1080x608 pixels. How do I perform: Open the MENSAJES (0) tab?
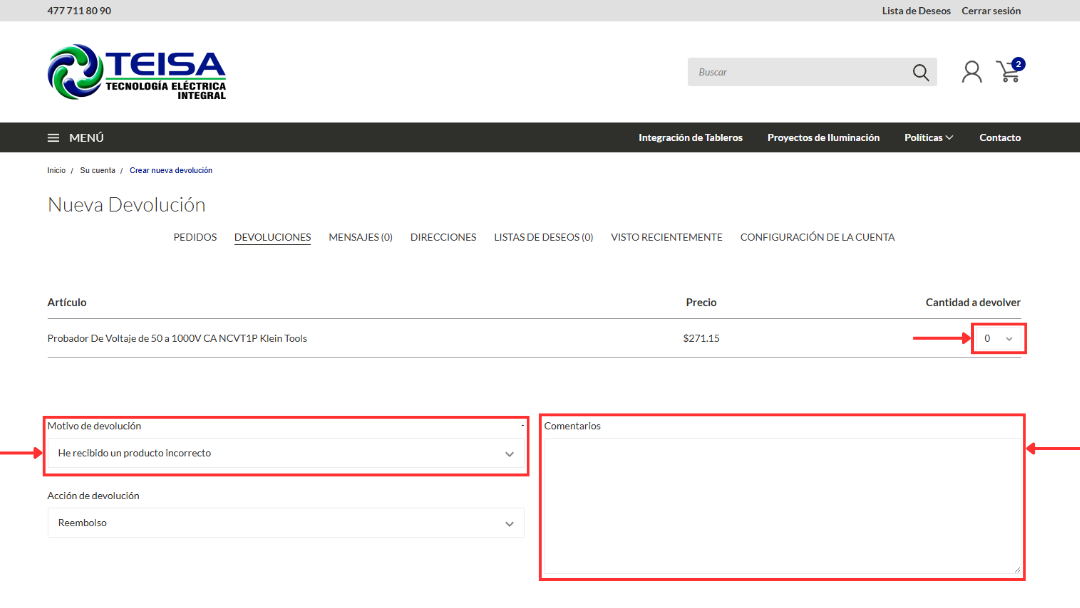click(360, 238)
